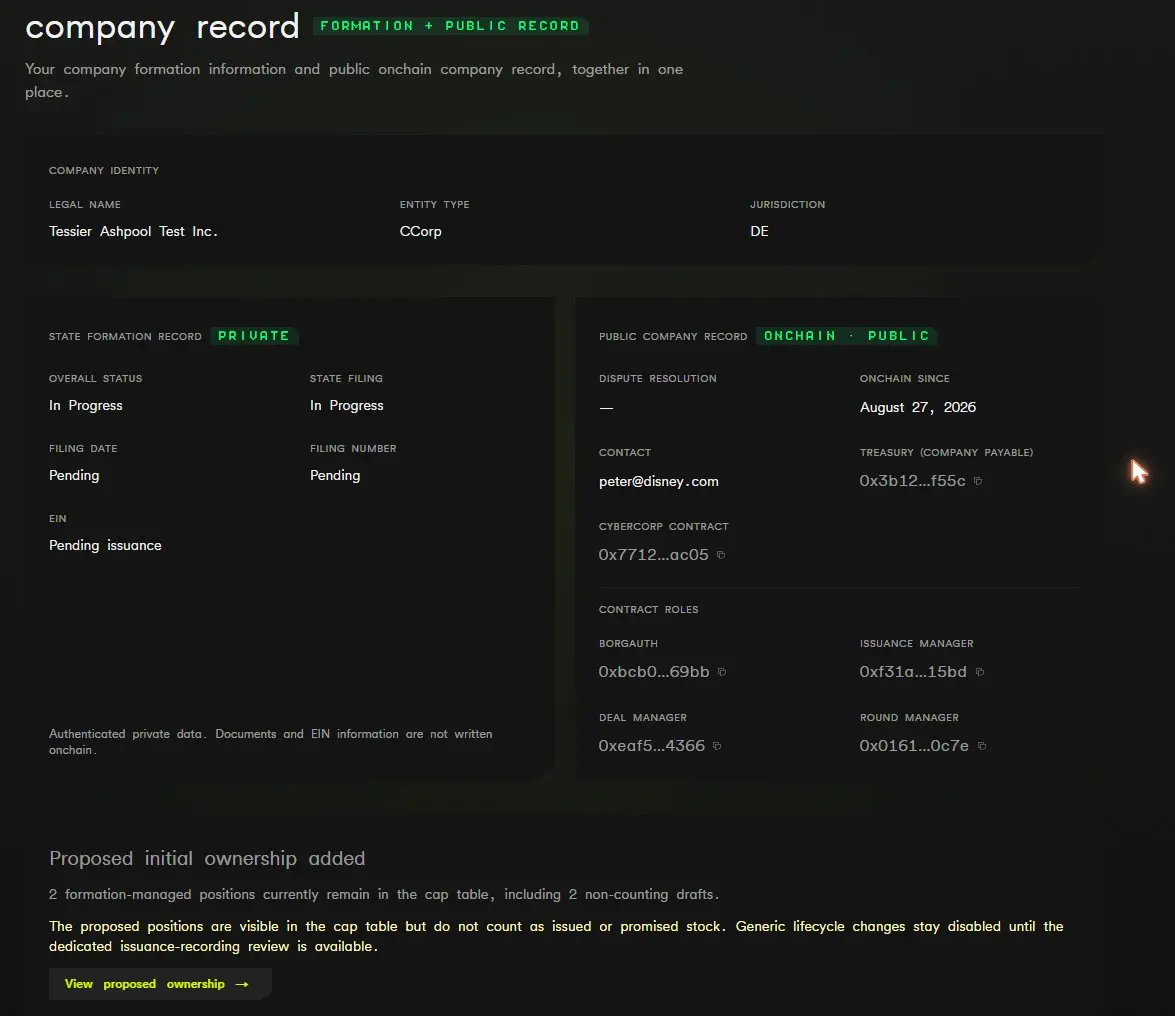Viewport: 1175px width, 1016px height.
Task: Select contact email peter@disney.com
Action: click(659, 482)
